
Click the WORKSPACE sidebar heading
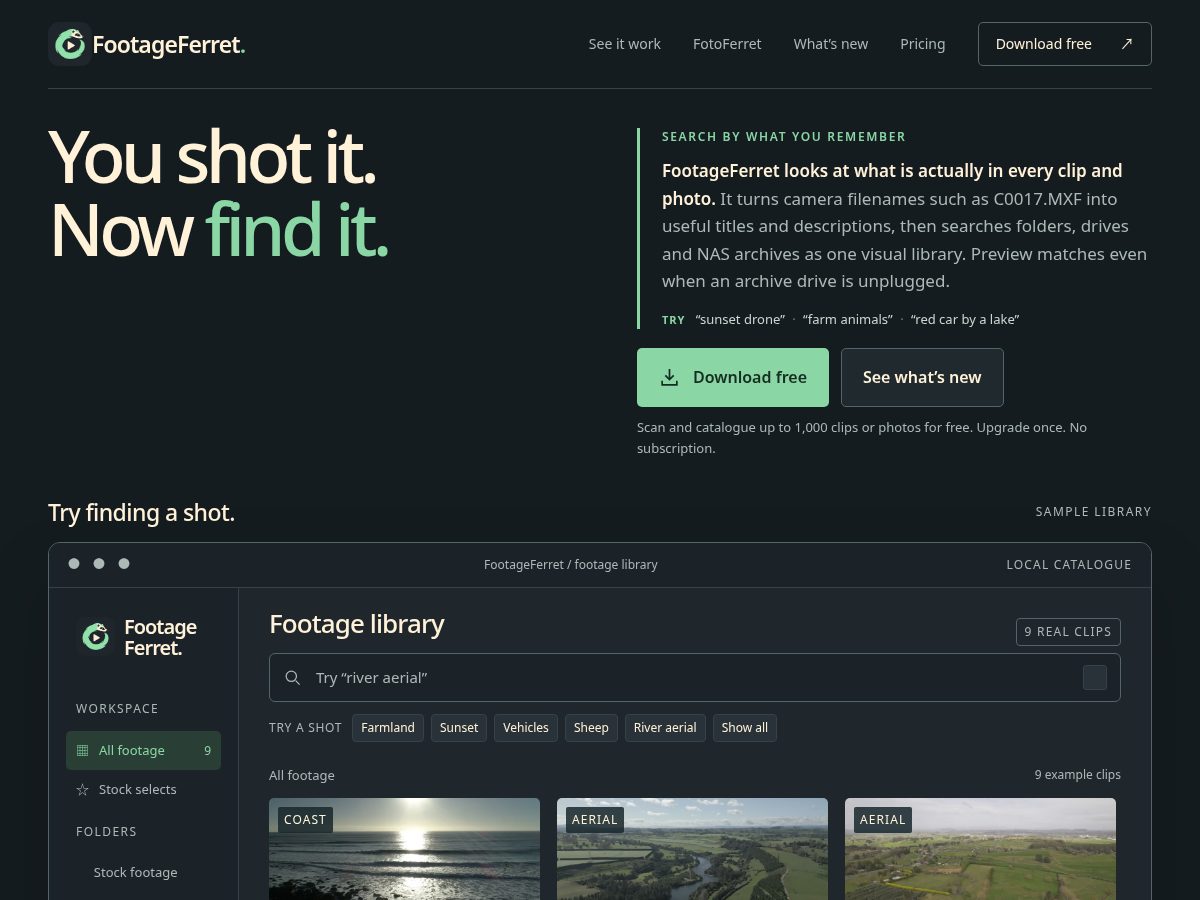tap(117, 709)
